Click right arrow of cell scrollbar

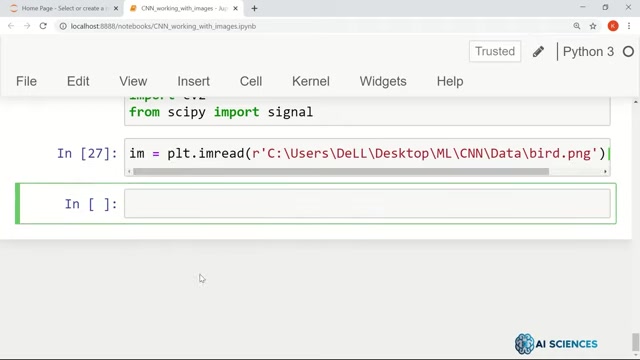click(x=605, y=171)
